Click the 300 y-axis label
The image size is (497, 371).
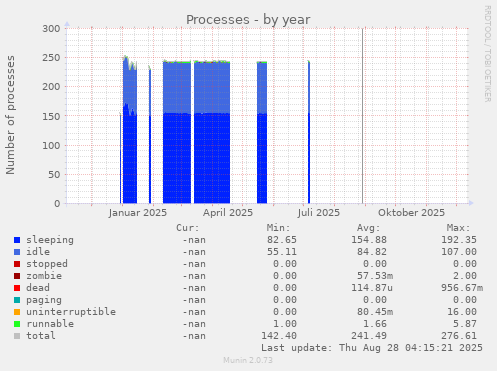(x=51, y=29)
